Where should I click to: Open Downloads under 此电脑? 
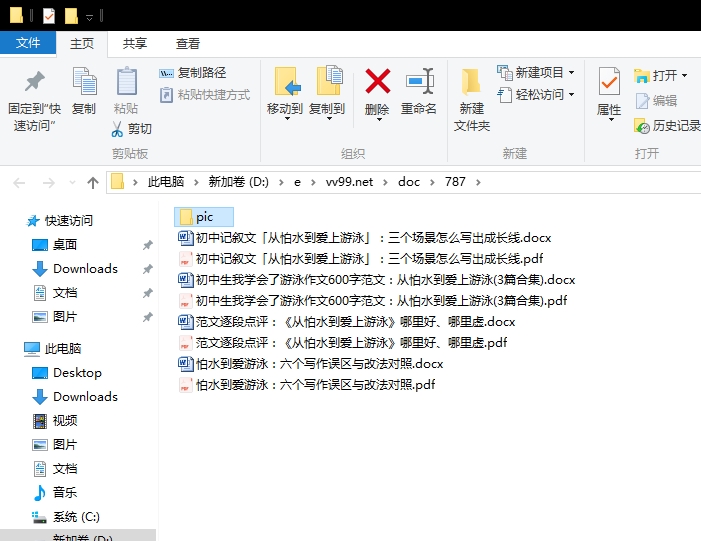tap(75, 397)
